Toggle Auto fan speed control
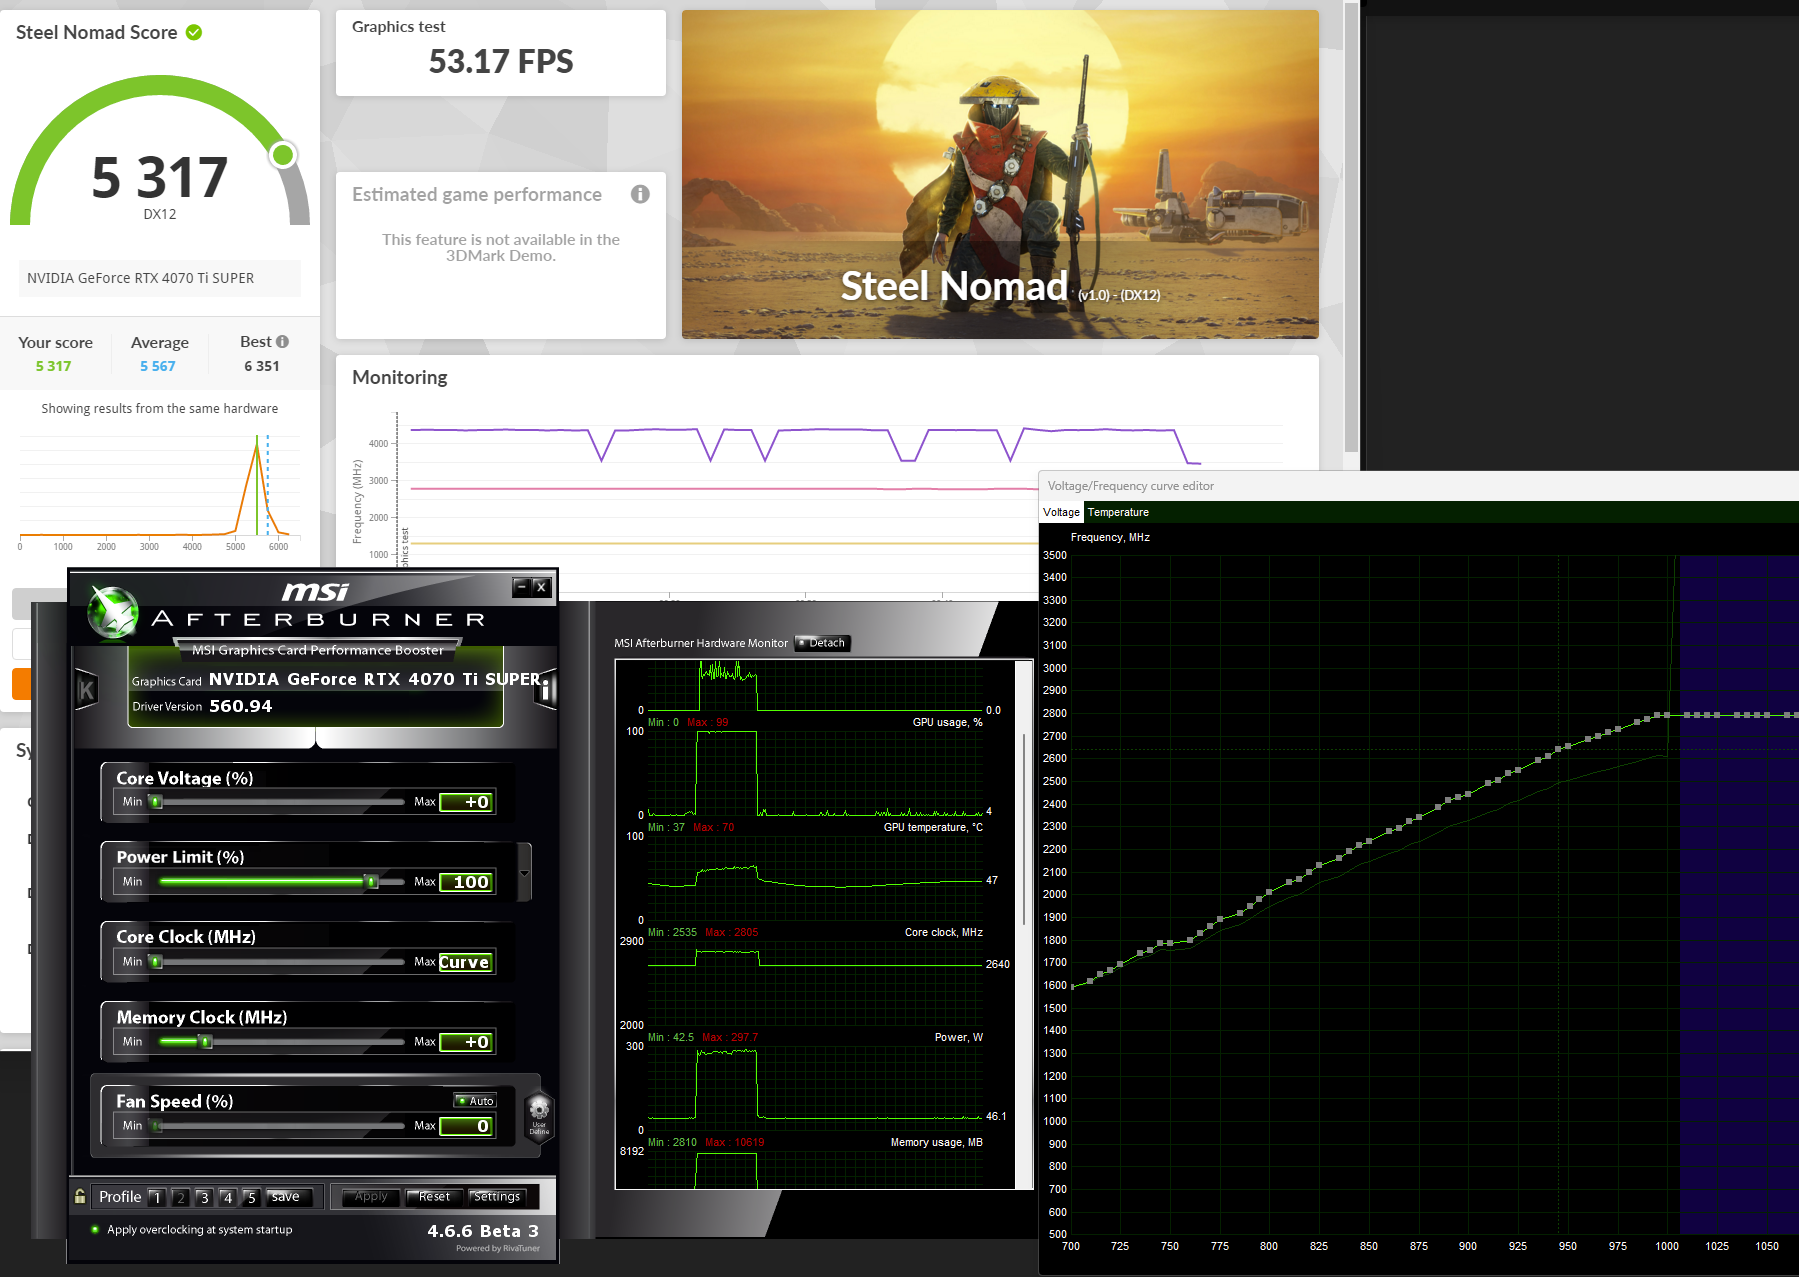The height and width of the screenshot is (1277, 1799). (x=475, y=1101)
